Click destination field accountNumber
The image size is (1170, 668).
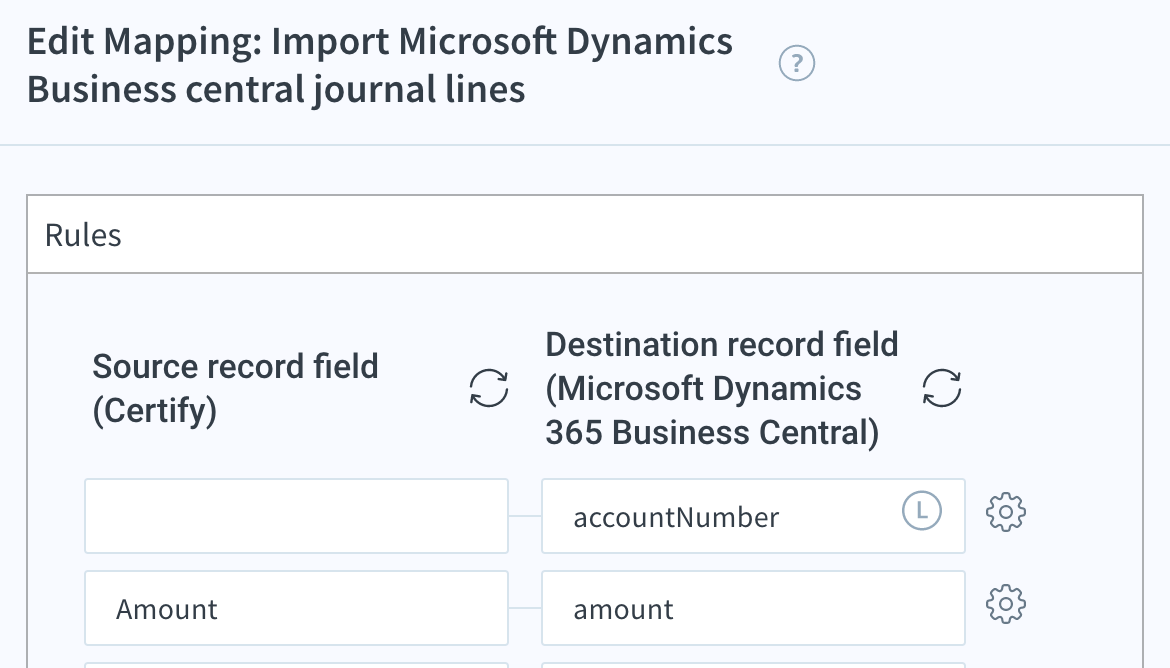(x=753, y=516)
